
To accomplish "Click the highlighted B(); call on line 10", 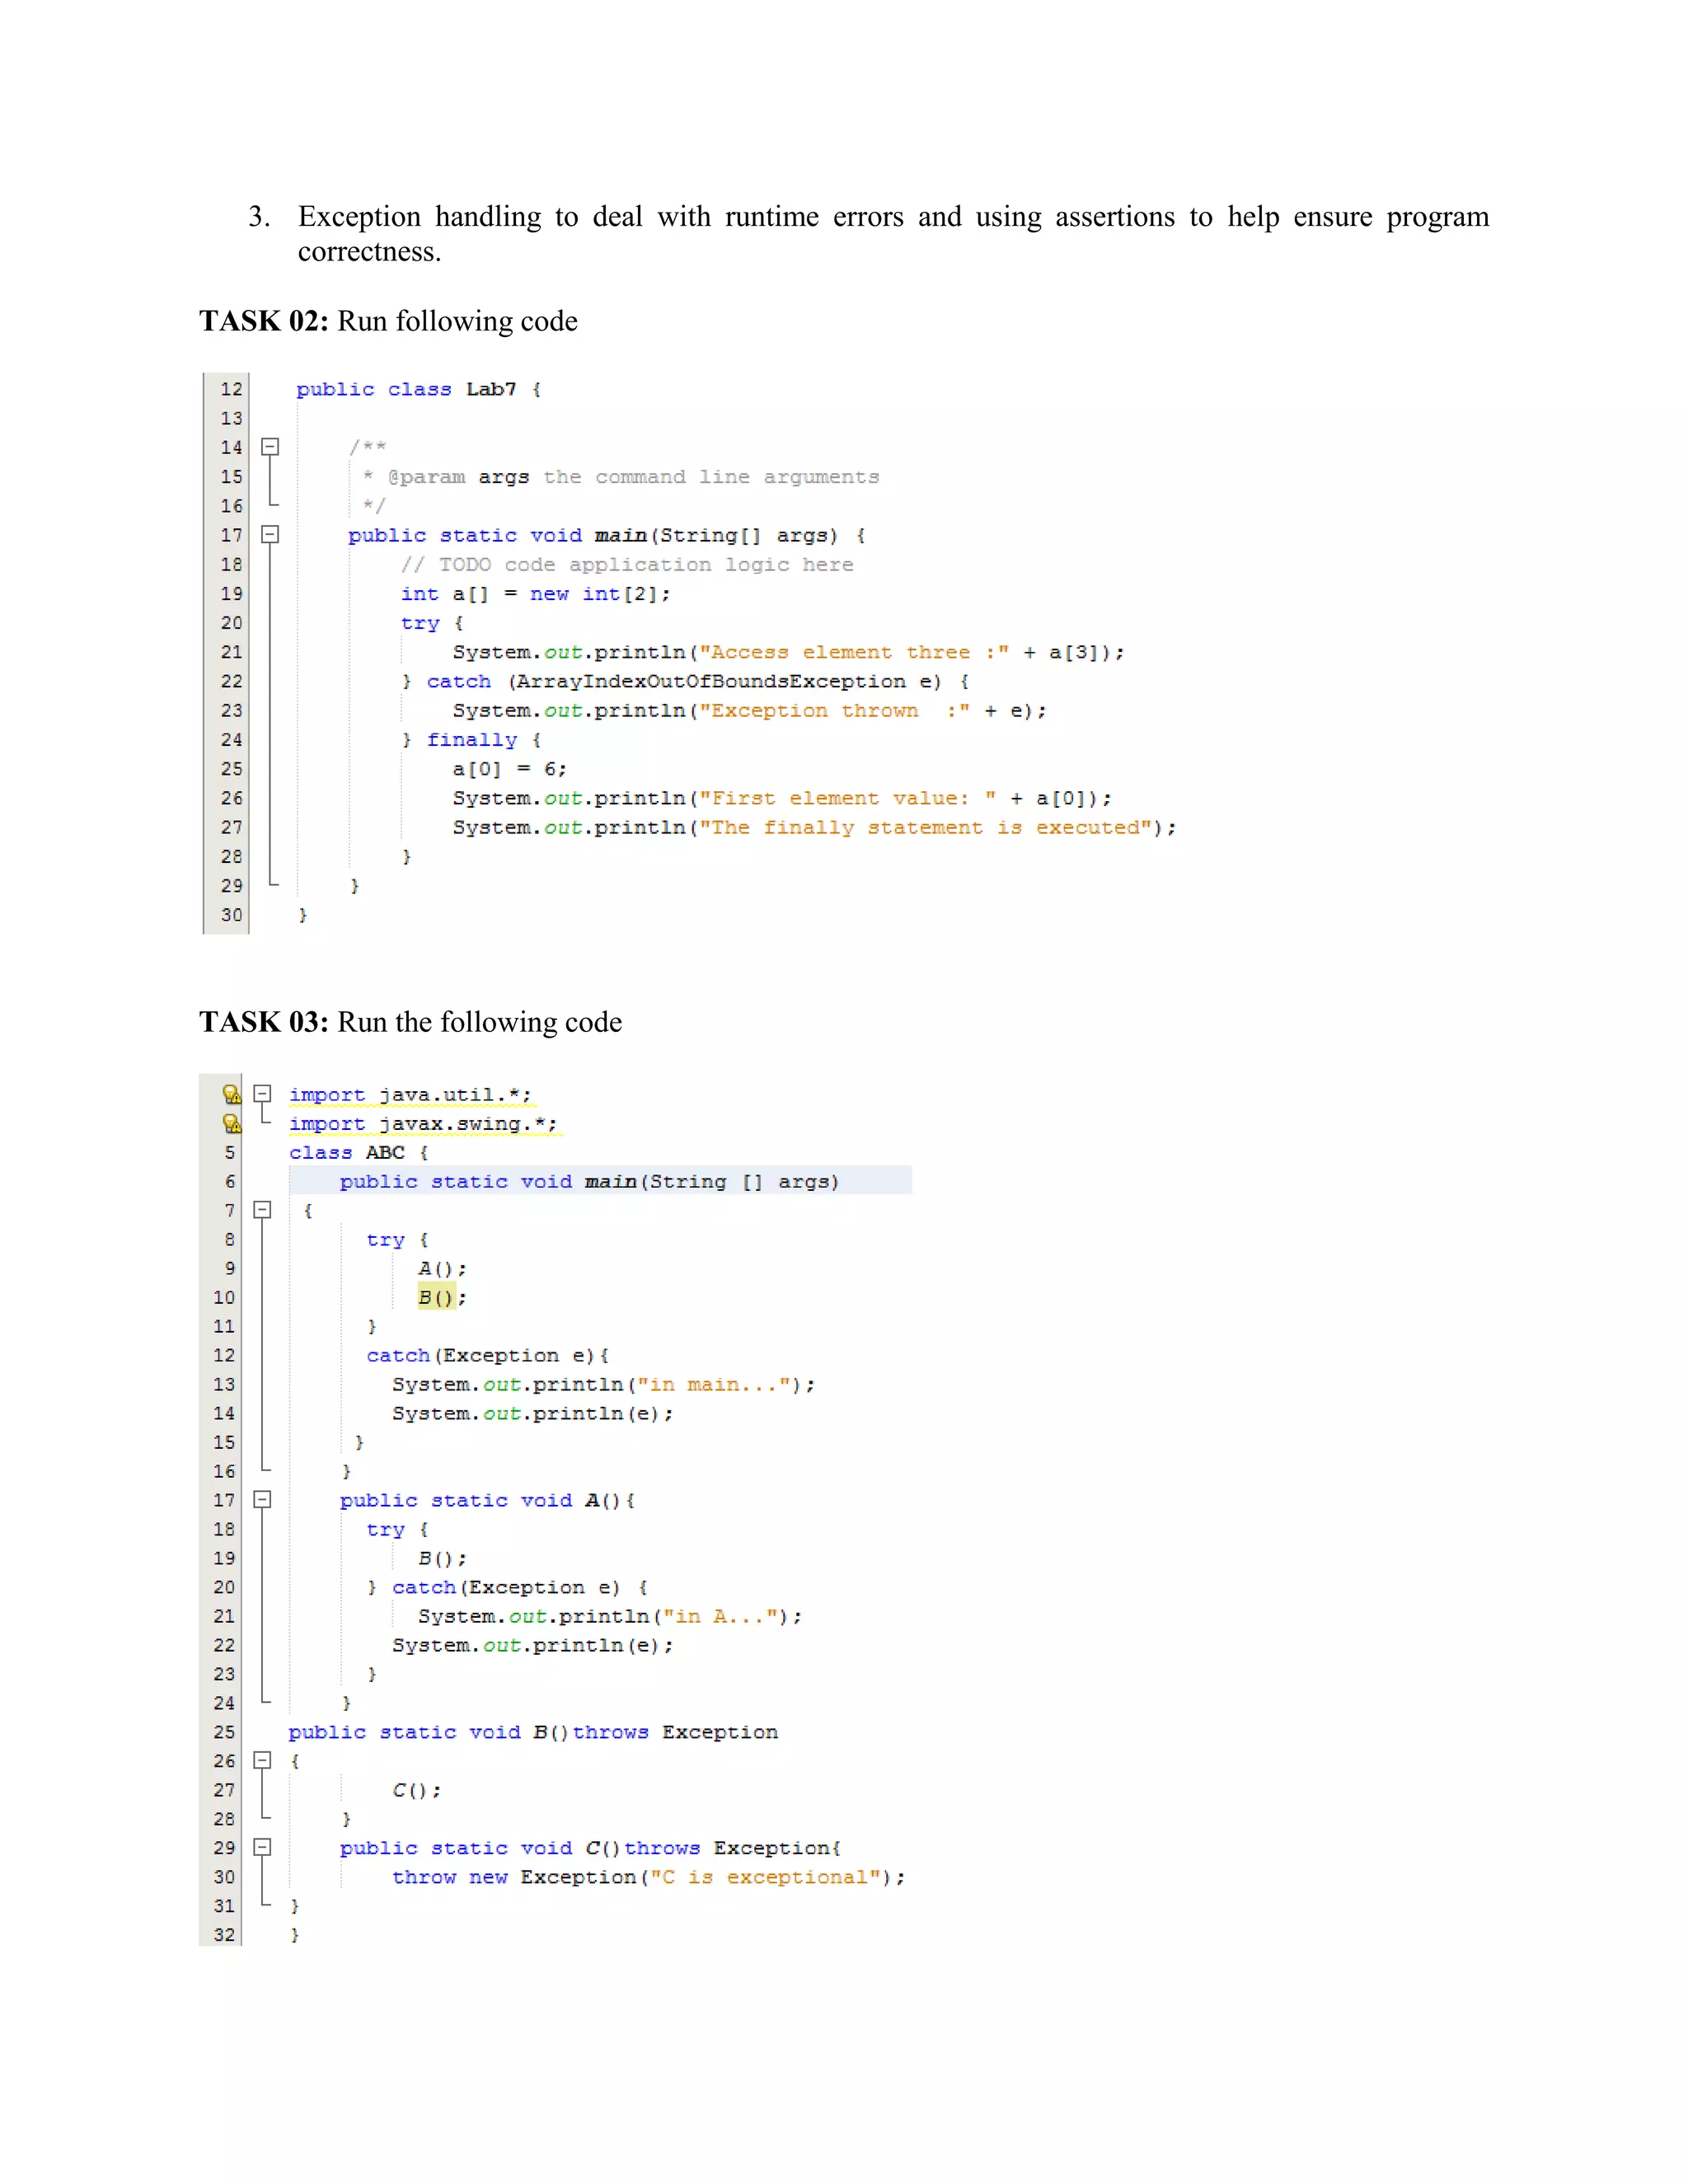I will coord(442,1298).
